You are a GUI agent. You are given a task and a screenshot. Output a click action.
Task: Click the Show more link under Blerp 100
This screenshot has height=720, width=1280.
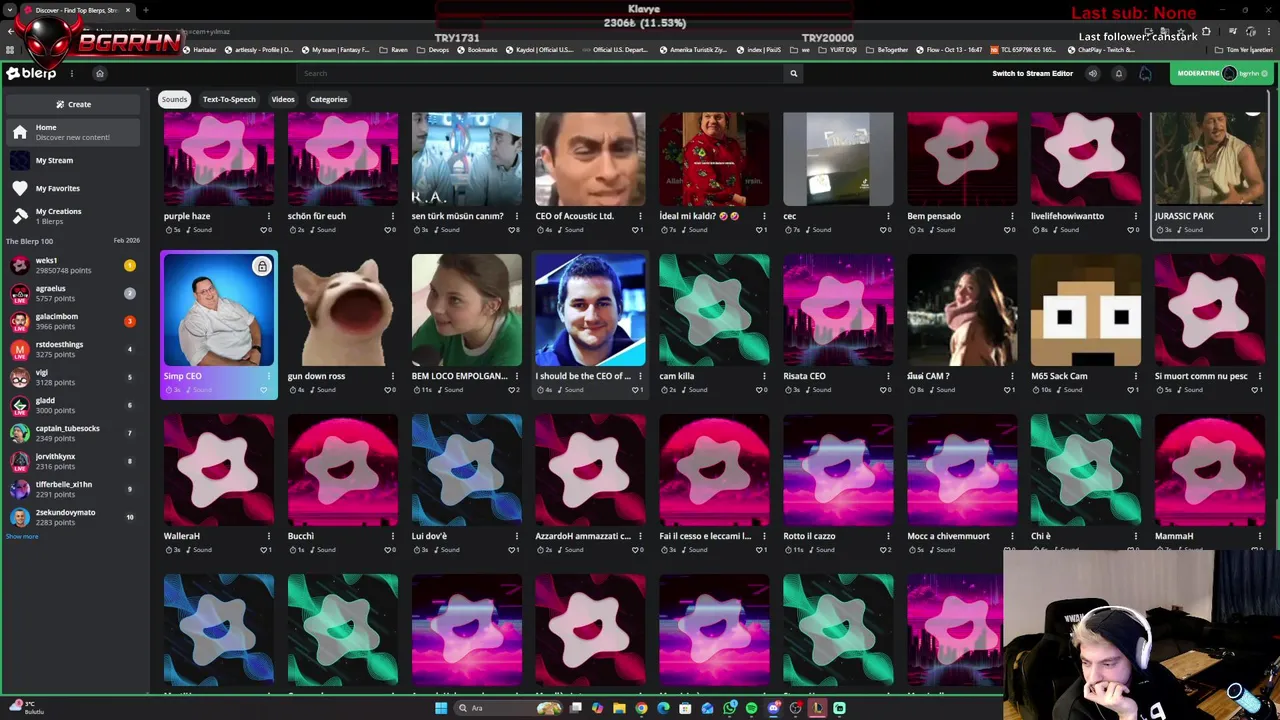(22, 537)
